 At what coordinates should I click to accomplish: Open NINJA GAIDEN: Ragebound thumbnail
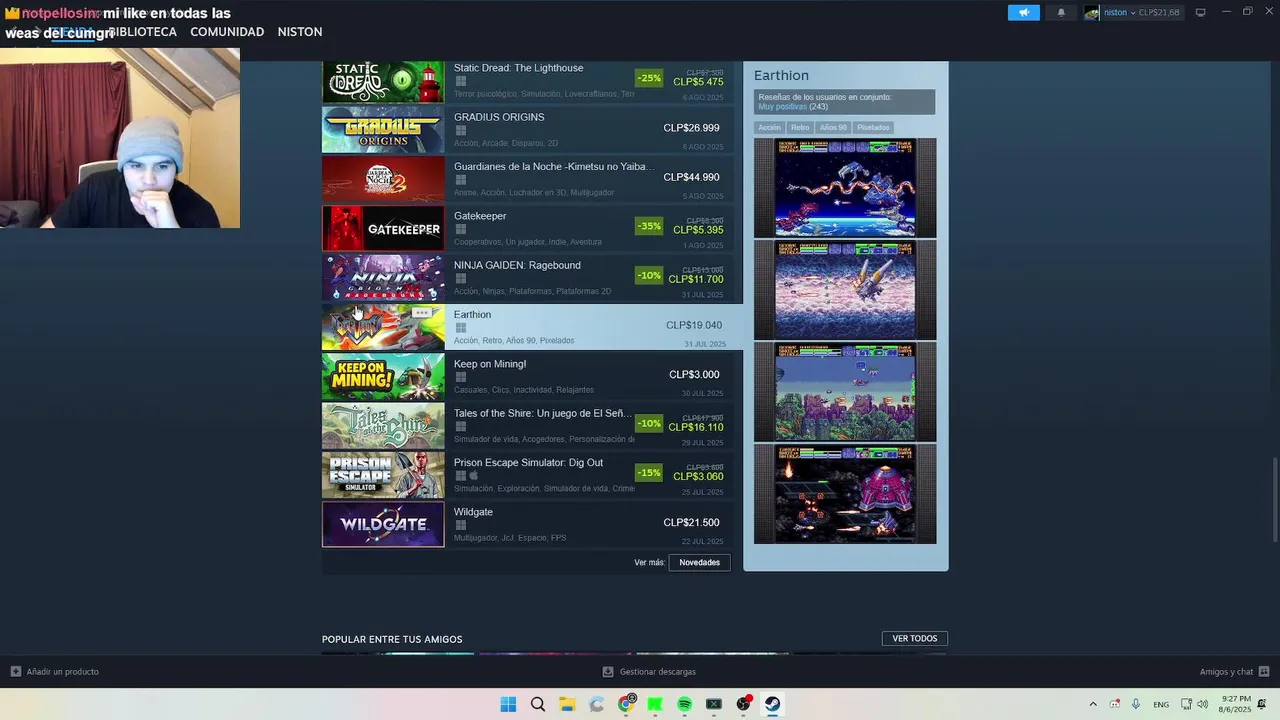383,277
